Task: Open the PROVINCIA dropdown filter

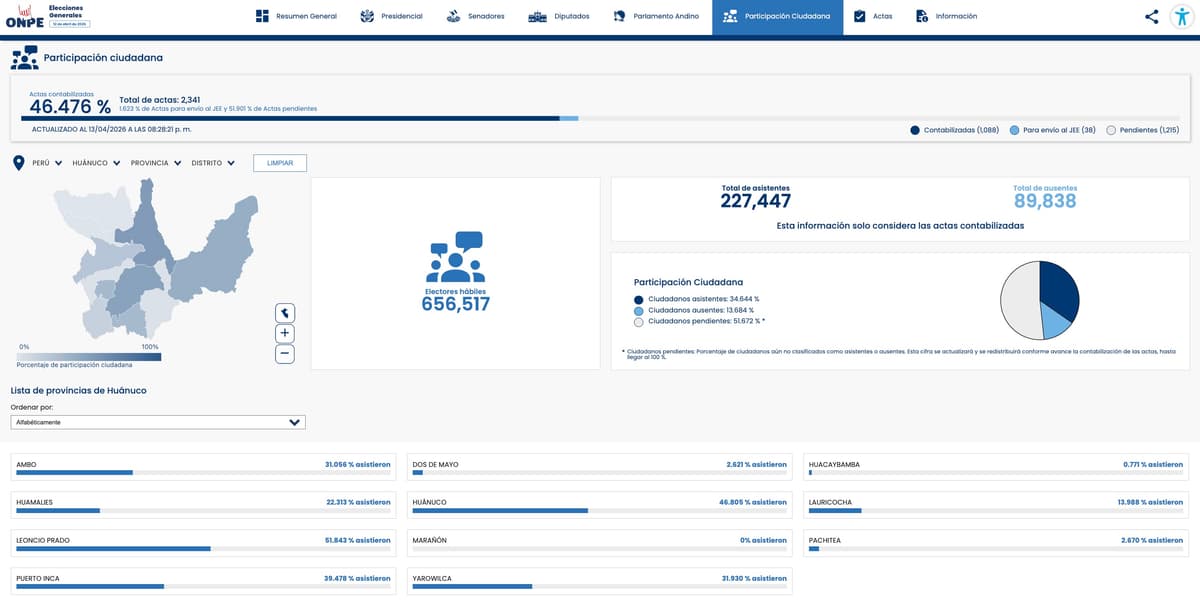Action: click(156, 163)
